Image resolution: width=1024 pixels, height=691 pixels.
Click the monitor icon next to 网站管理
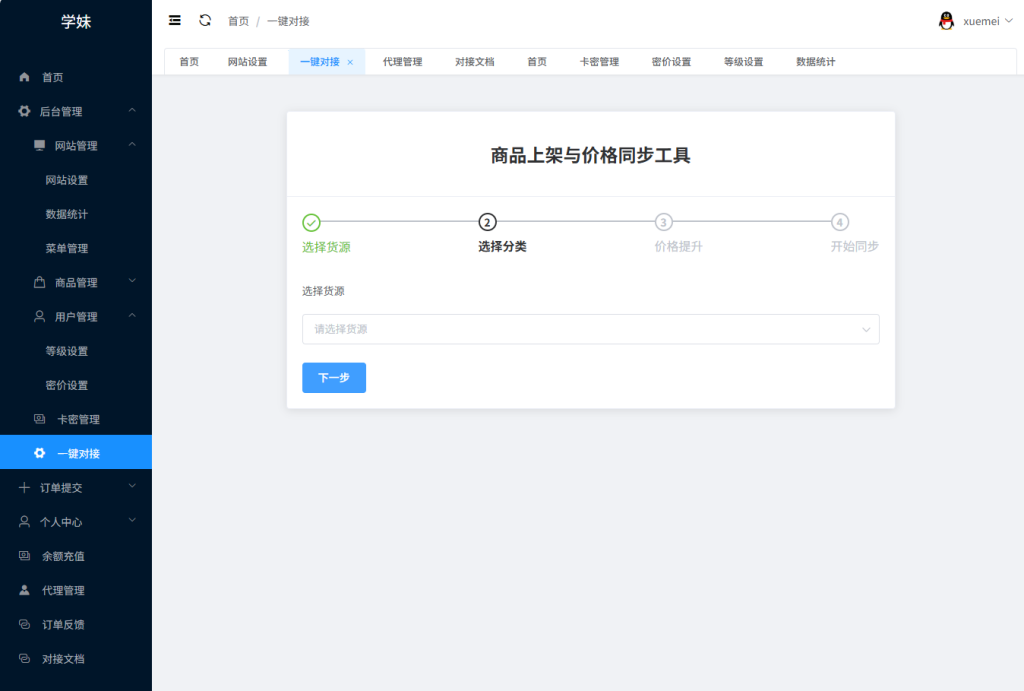pos(40,146)
